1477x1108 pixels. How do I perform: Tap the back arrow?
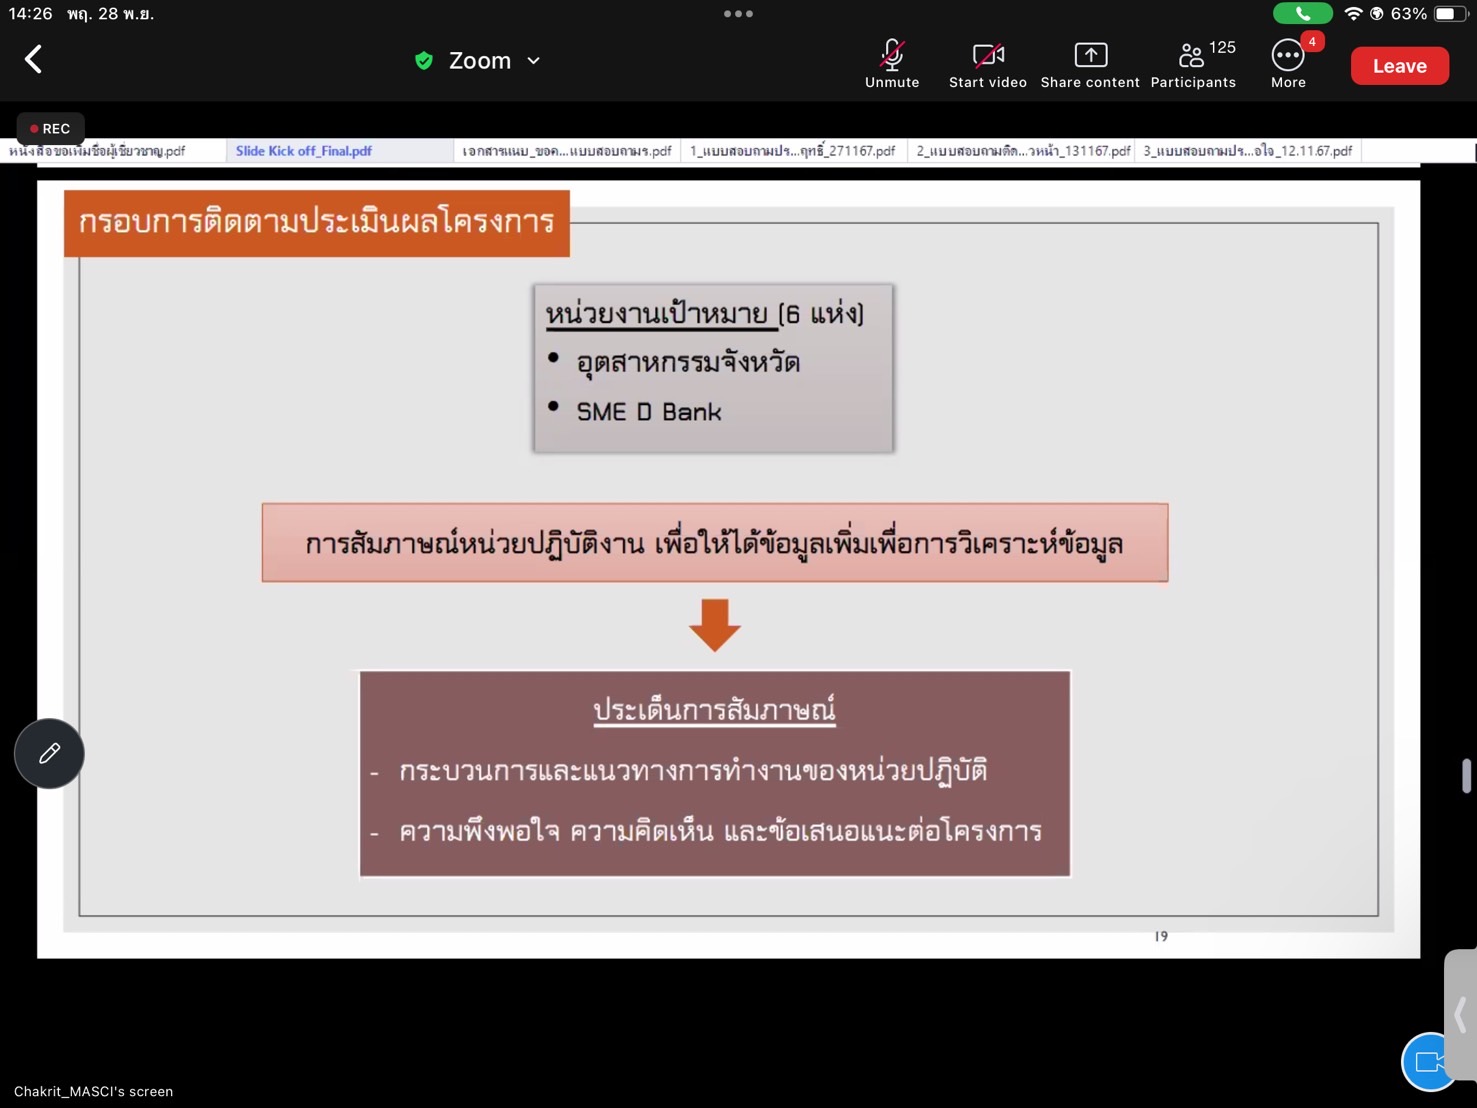[34, 60]
